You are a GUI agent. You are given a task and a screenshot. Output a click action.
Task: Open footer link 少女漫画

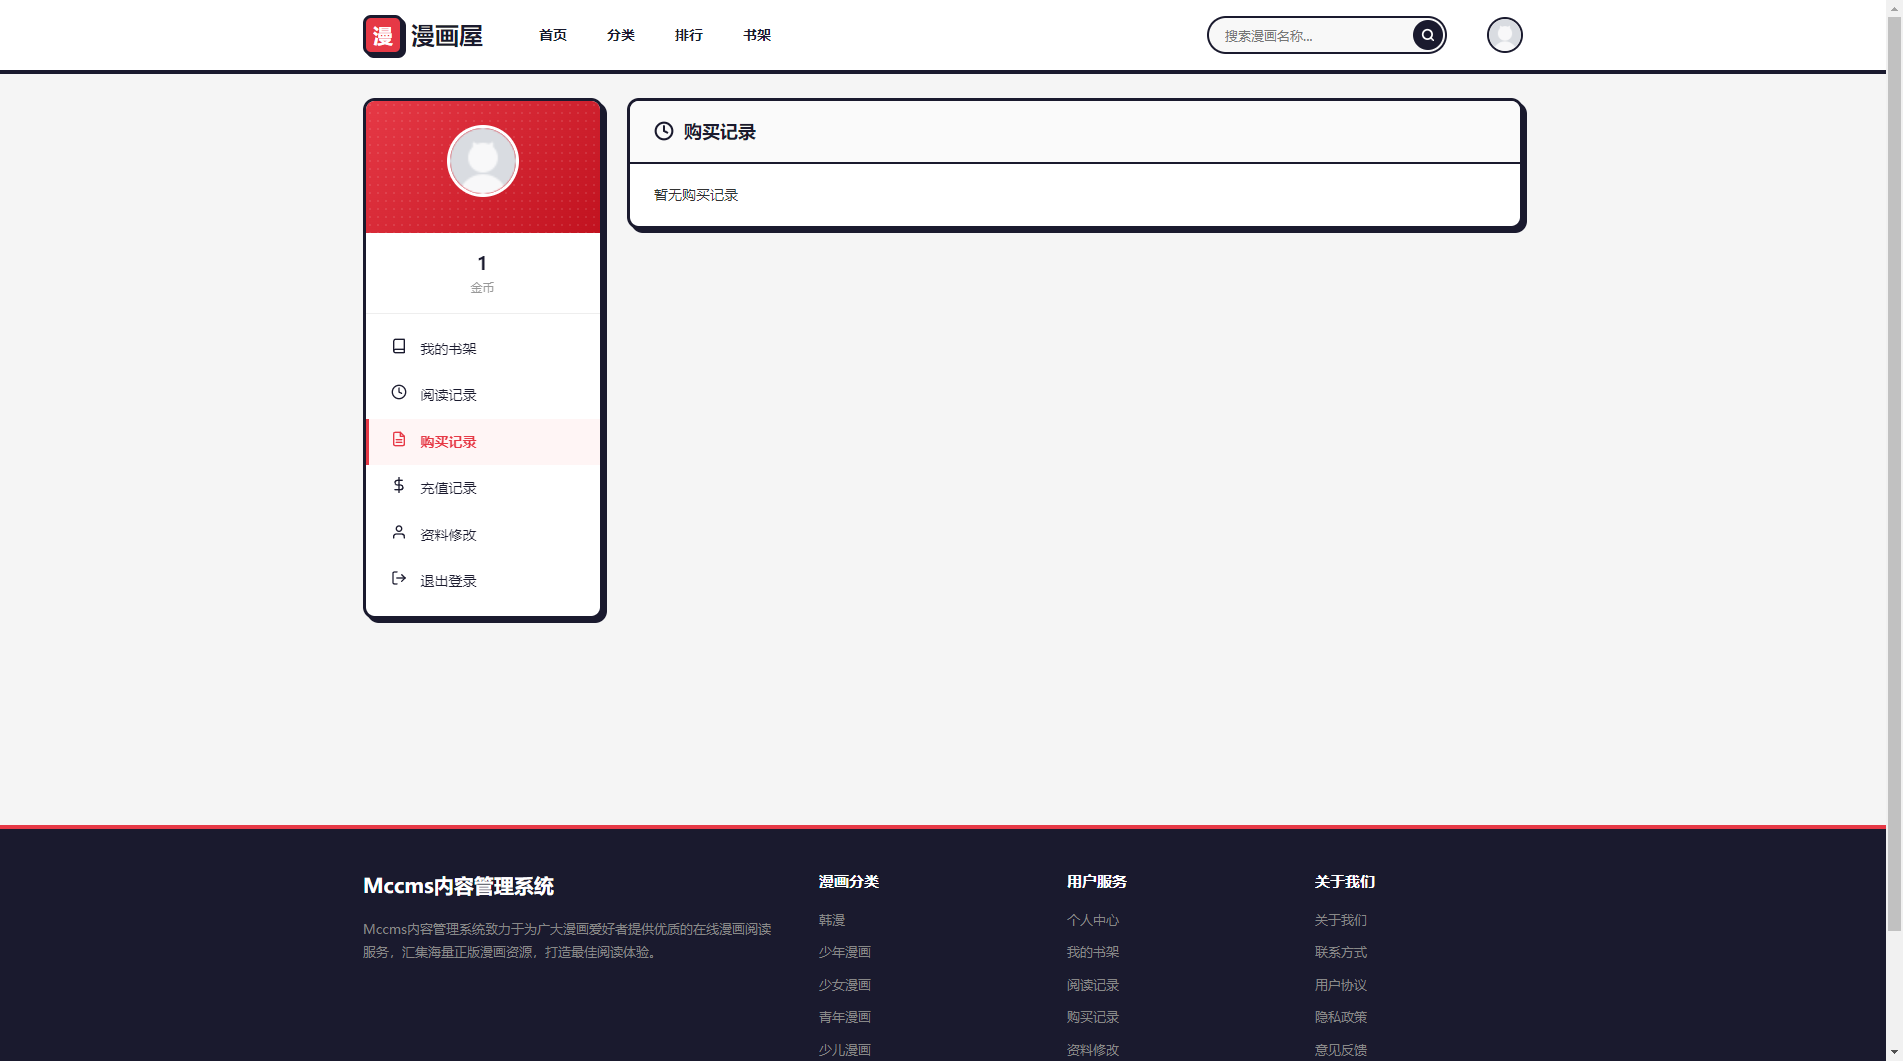coord(845,985)
